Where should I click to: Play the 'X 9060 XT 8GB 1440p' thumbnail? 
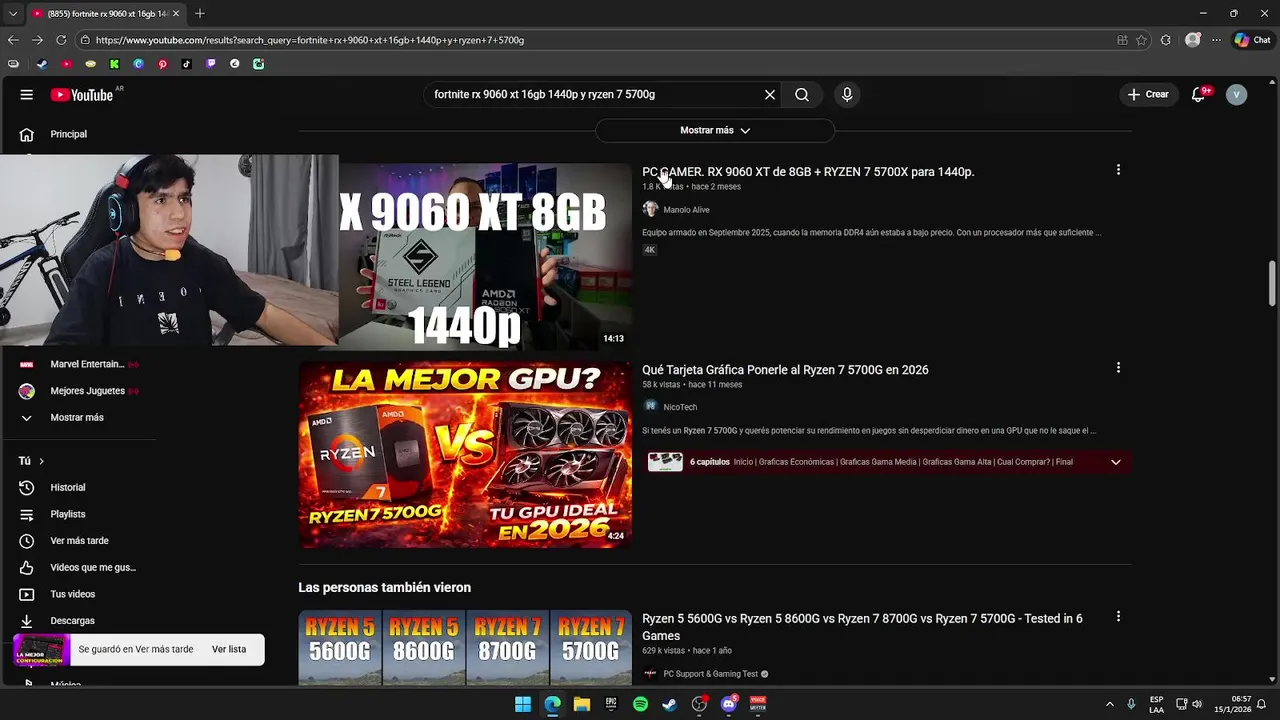click(485, 256)
